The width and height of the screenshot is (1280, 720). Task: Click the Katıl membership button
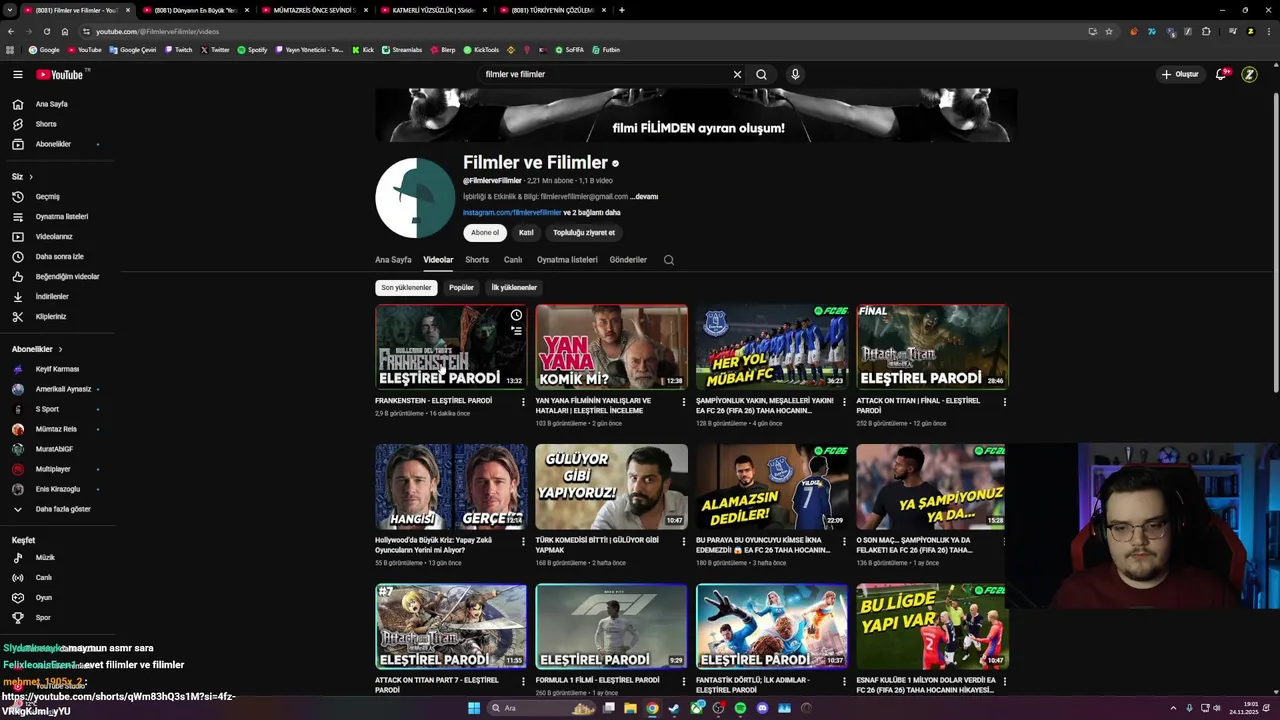coord(526,233)
